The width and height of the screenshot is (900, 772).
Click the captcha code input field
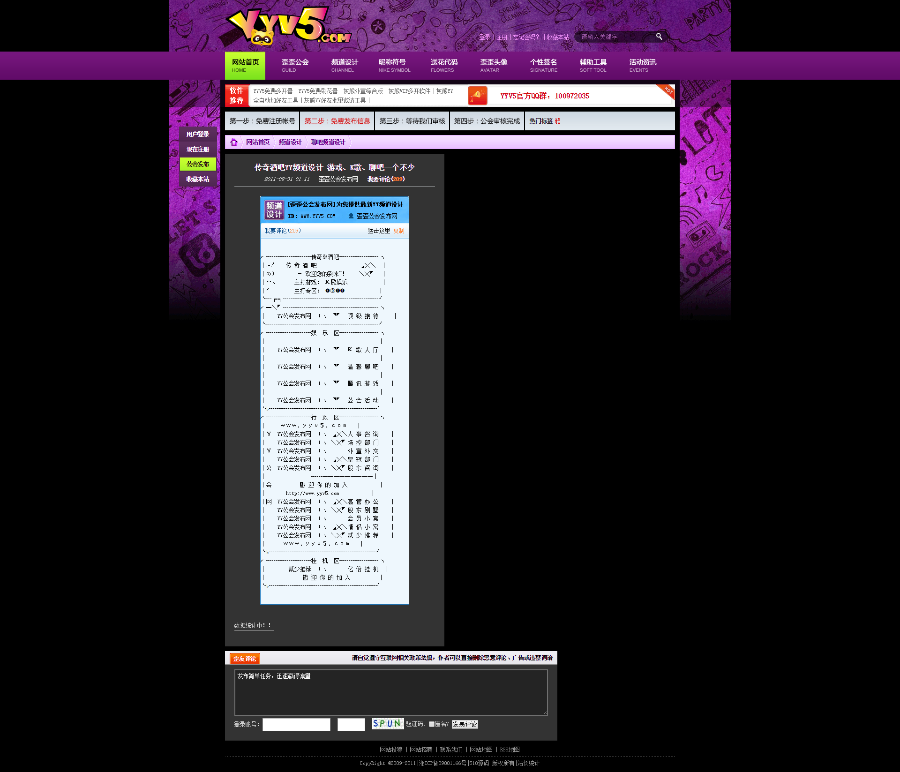coord(351,724)
